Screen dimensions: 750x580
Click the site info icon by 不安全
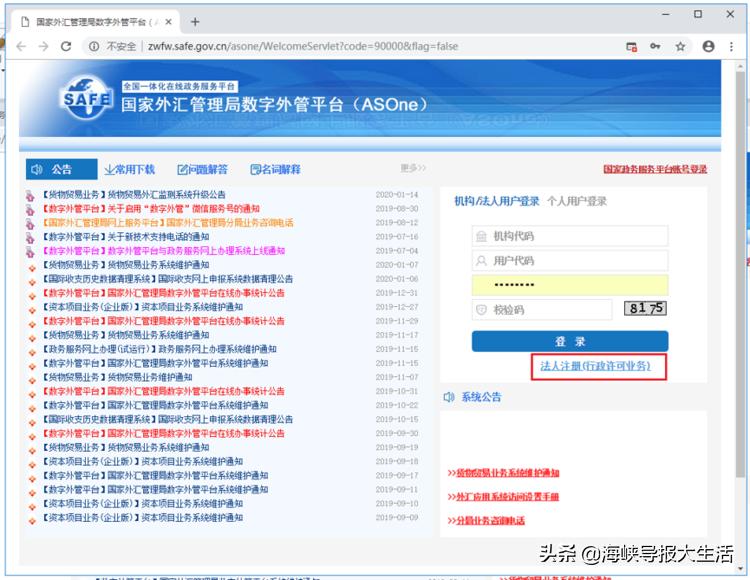point(94,46)
